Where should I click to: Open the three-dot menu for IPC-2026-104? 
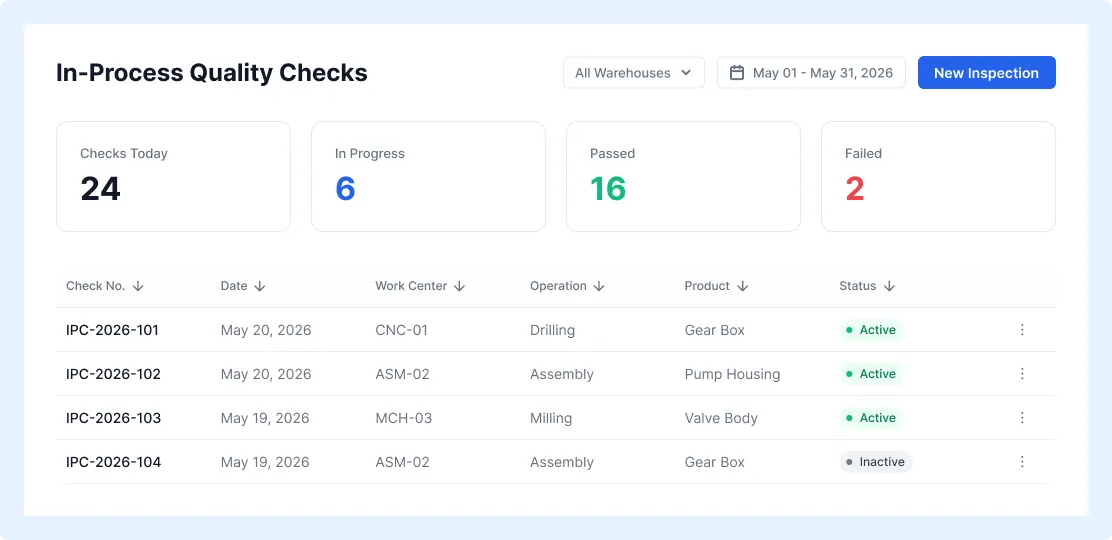pyautogui.click(x=1022, y=461)
